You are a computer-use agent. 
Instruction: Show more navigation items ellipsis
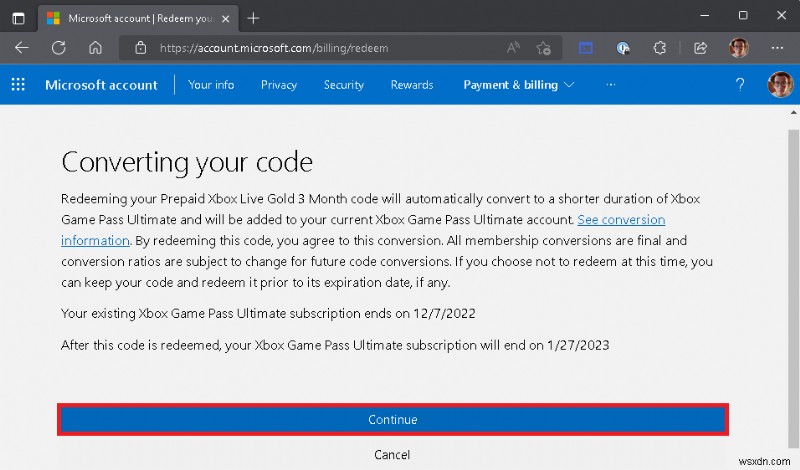tap(611, 85)
